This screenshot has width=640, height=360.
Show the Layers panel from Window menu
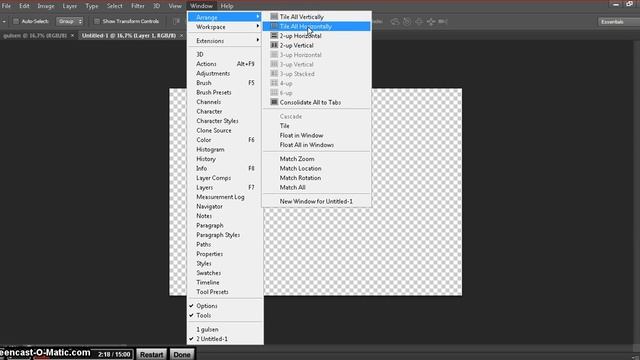[225, 187]
